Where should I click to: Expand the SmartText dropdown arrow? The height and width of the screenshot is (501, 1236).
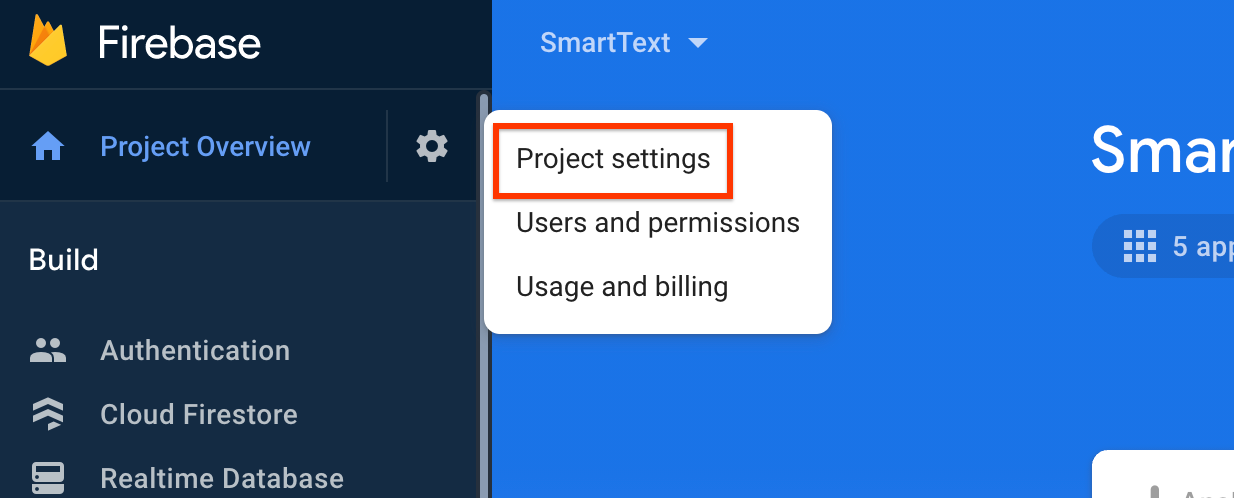(698, 43)
